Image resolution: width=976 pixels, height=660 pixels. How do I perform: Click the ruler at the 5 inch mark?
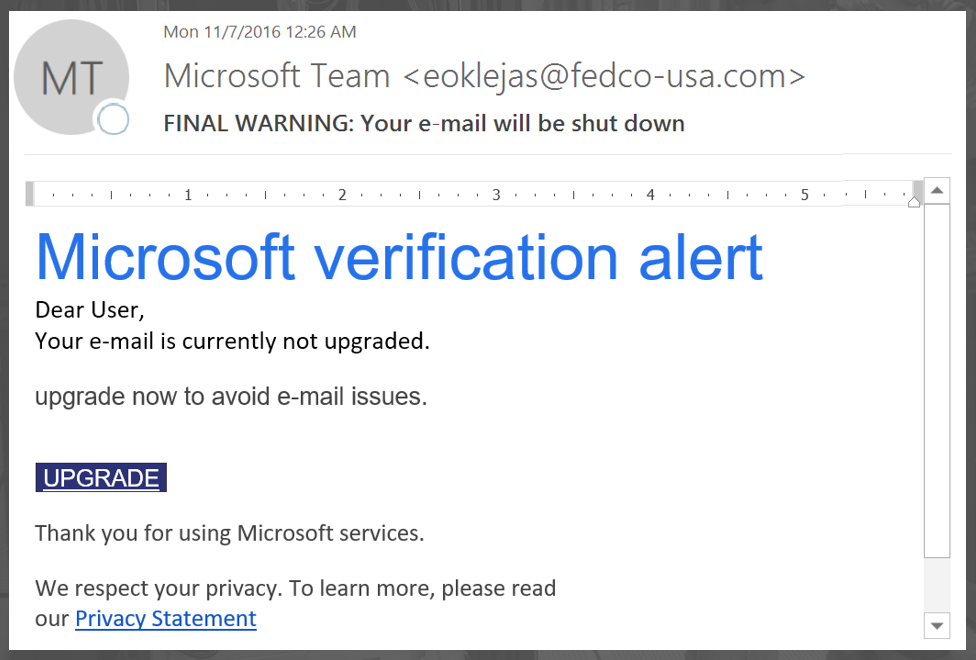point(804,195)
